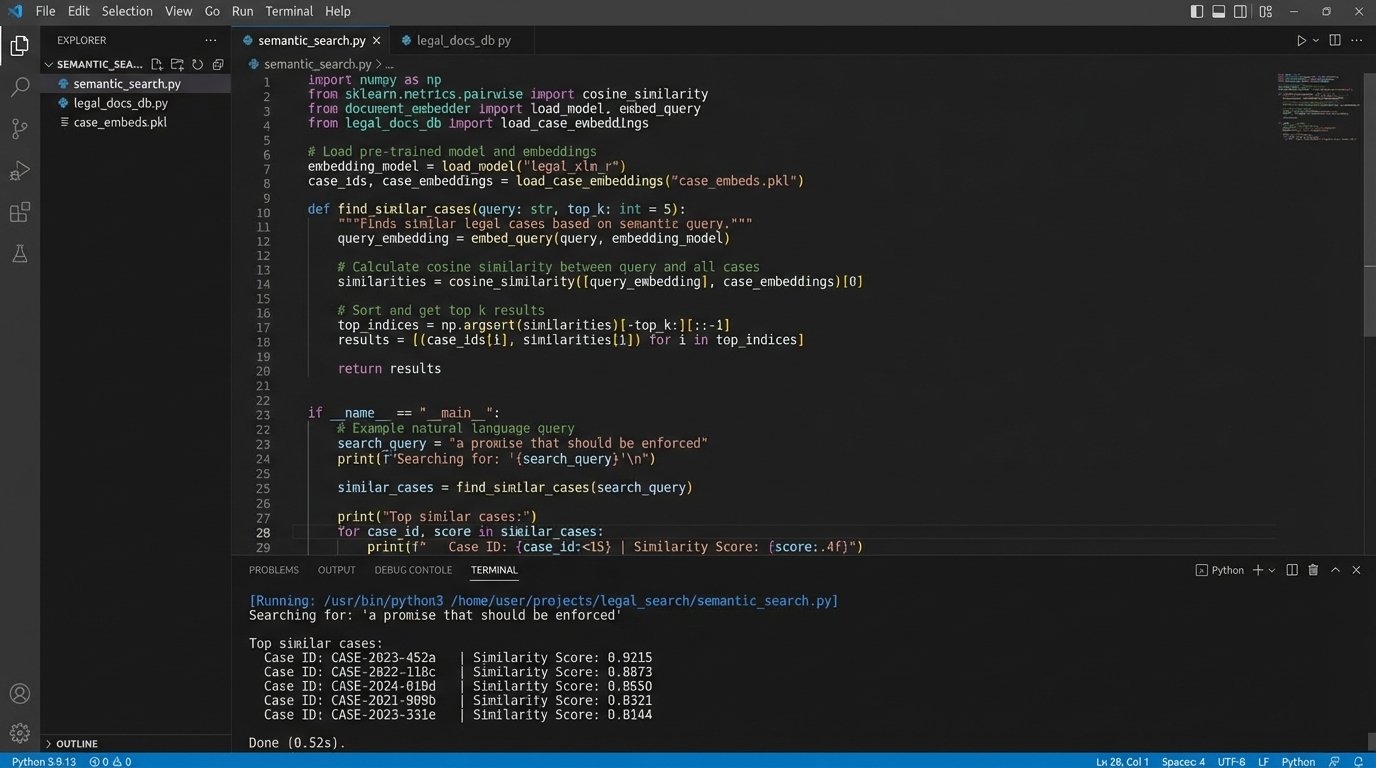
Task: Kill terminal with the trash icon
Action: (1313, 570)
